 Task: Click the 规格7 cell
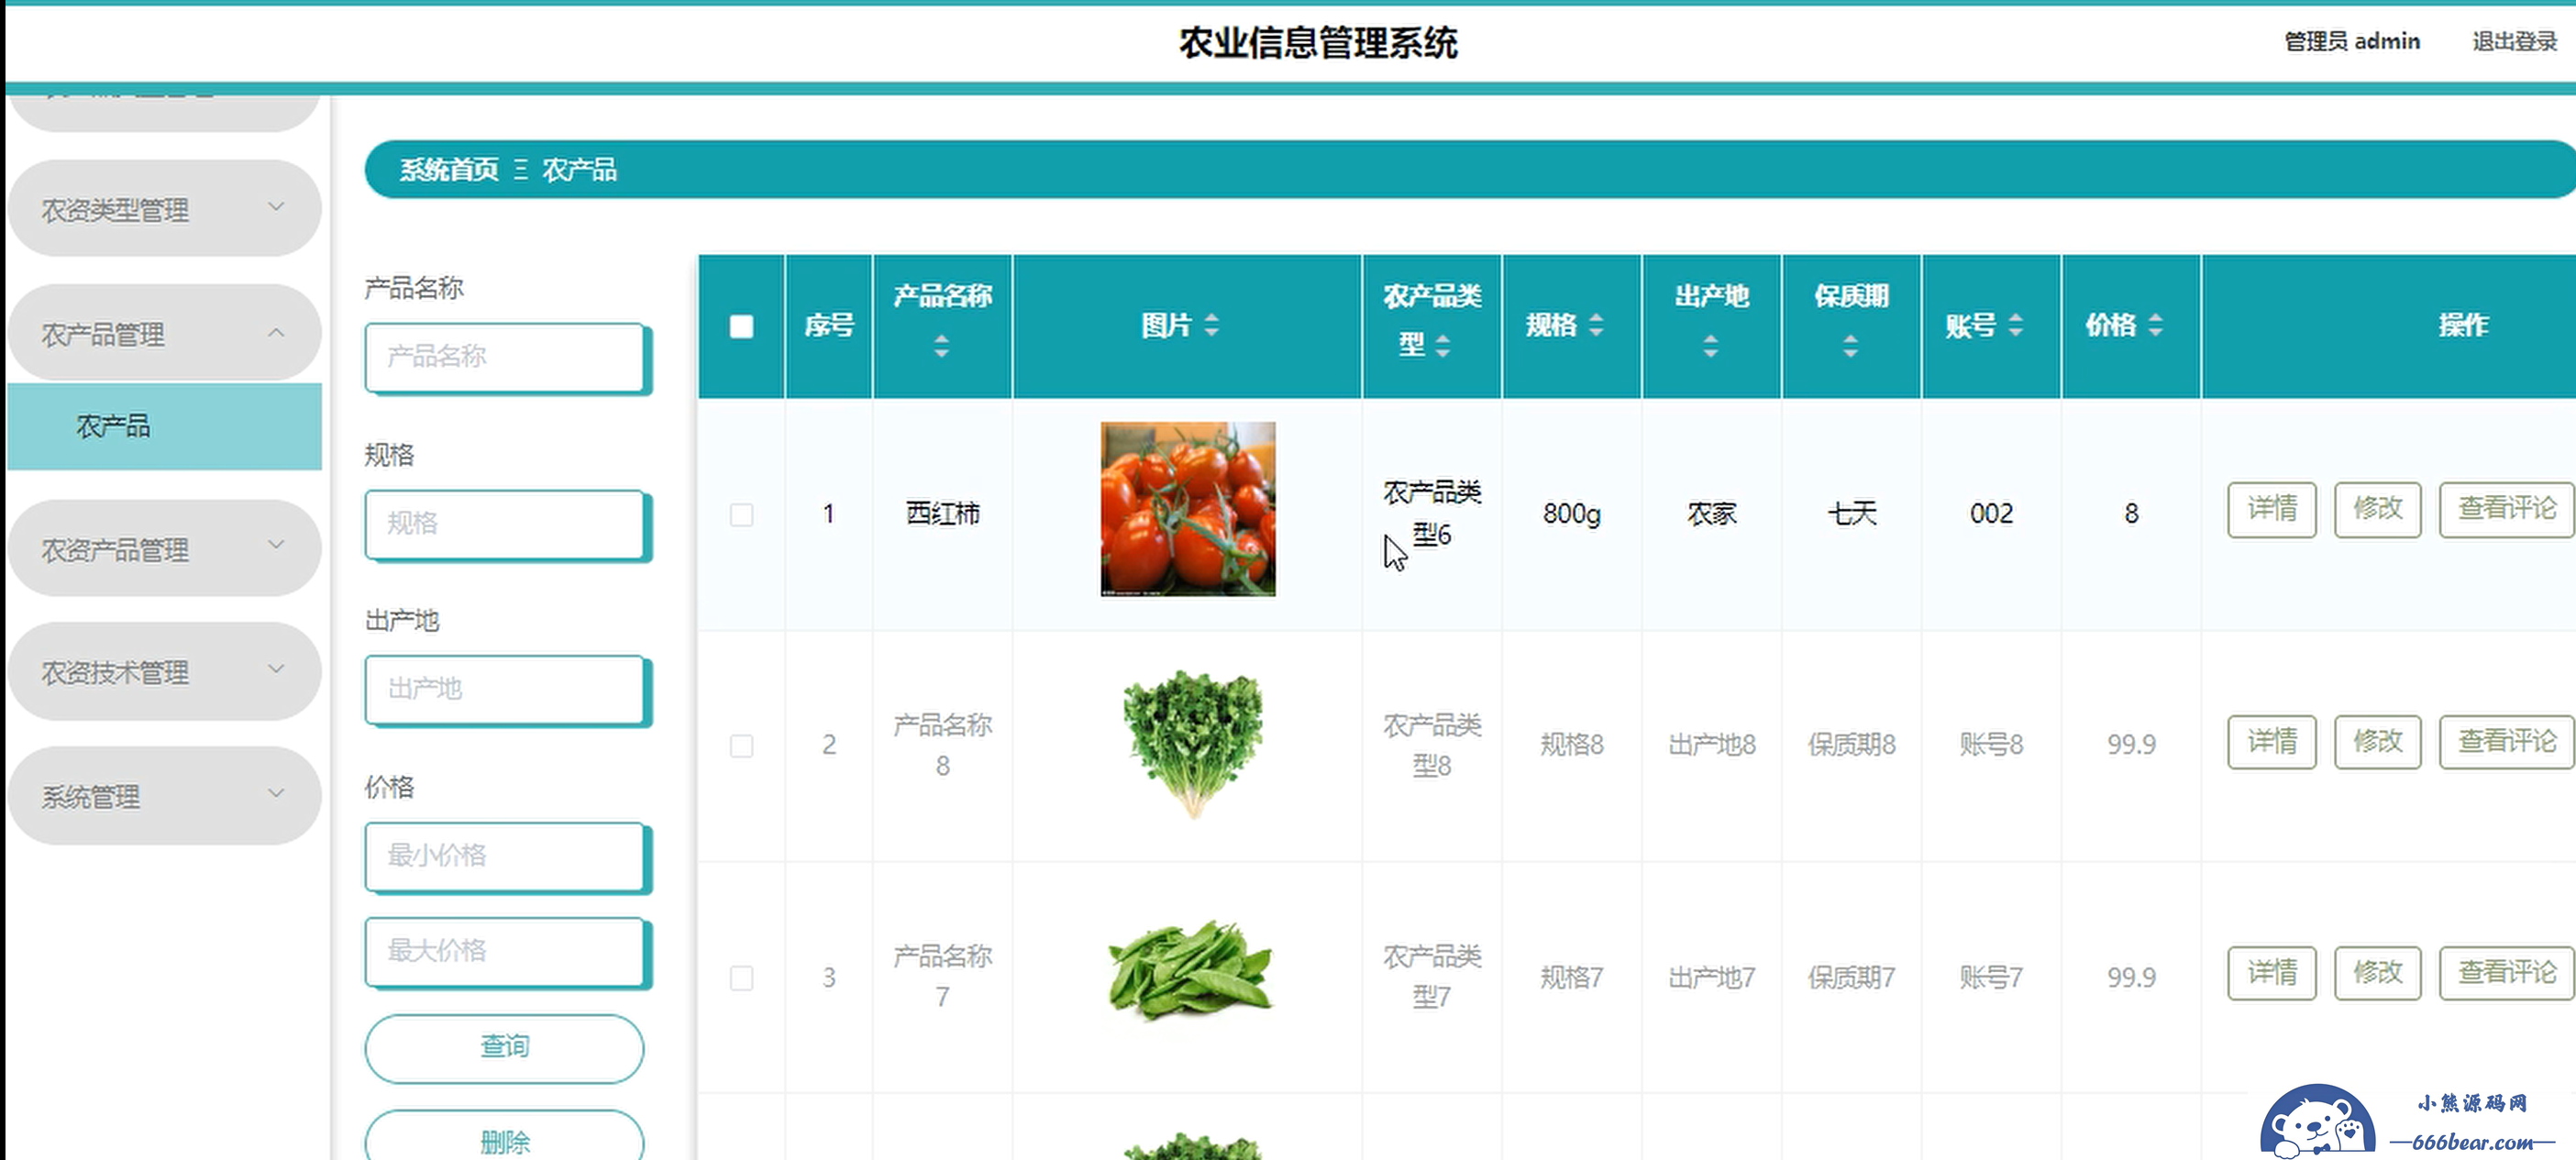[1571, 977]
